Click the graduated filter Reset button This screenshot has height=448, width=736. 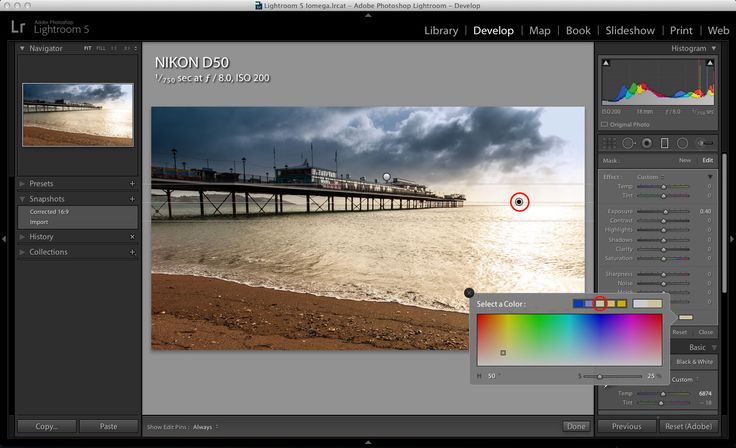click(679, 332)
